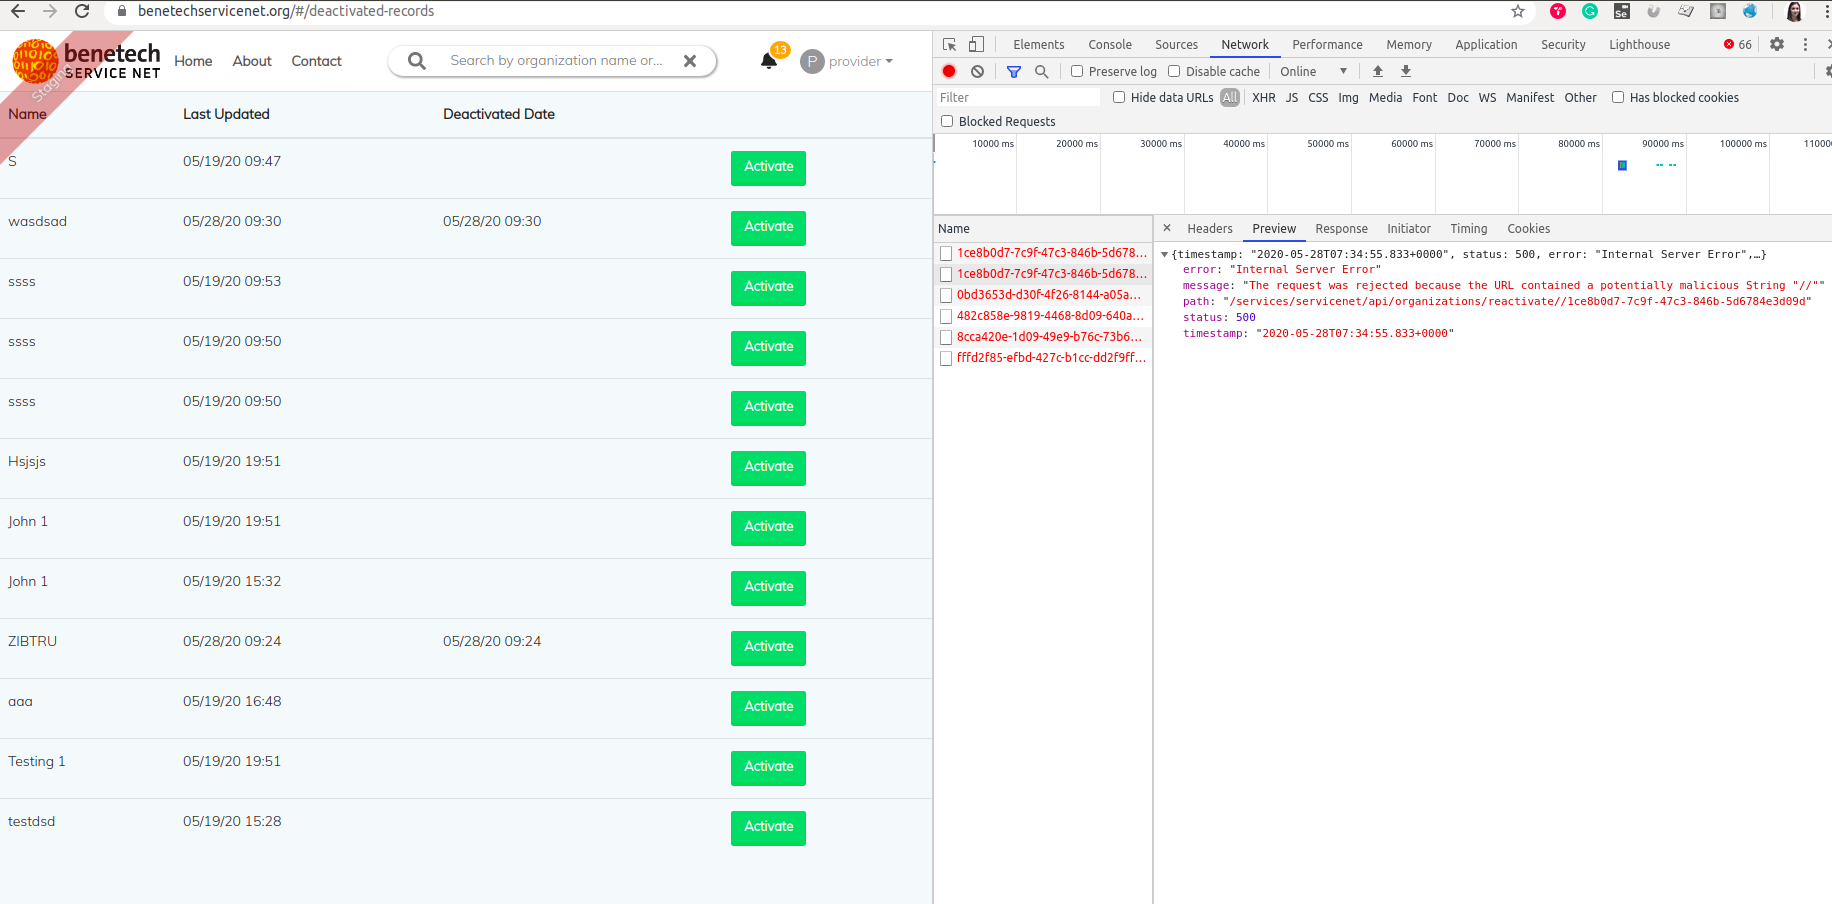Viewport: 1832px width, 904px height.
Task: Open the provider account dropdown
Action: pyautogui.click(x=846, y=61)
